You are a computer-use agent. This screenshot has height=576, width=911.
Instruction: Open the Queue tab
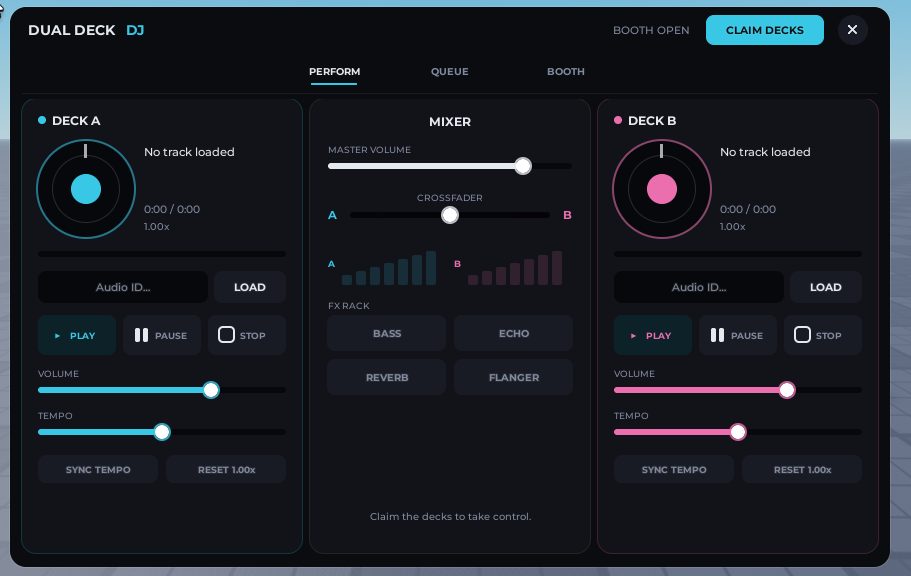450,71
